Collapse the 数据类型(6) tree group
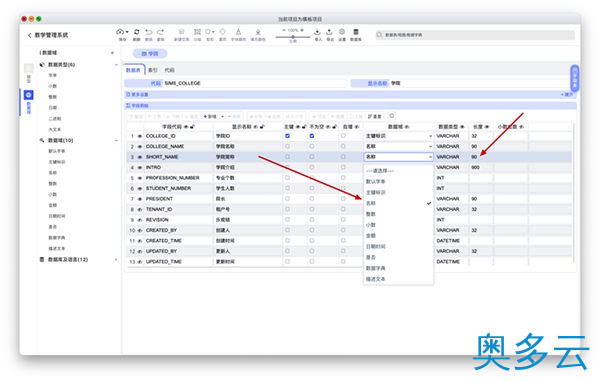 116,65
